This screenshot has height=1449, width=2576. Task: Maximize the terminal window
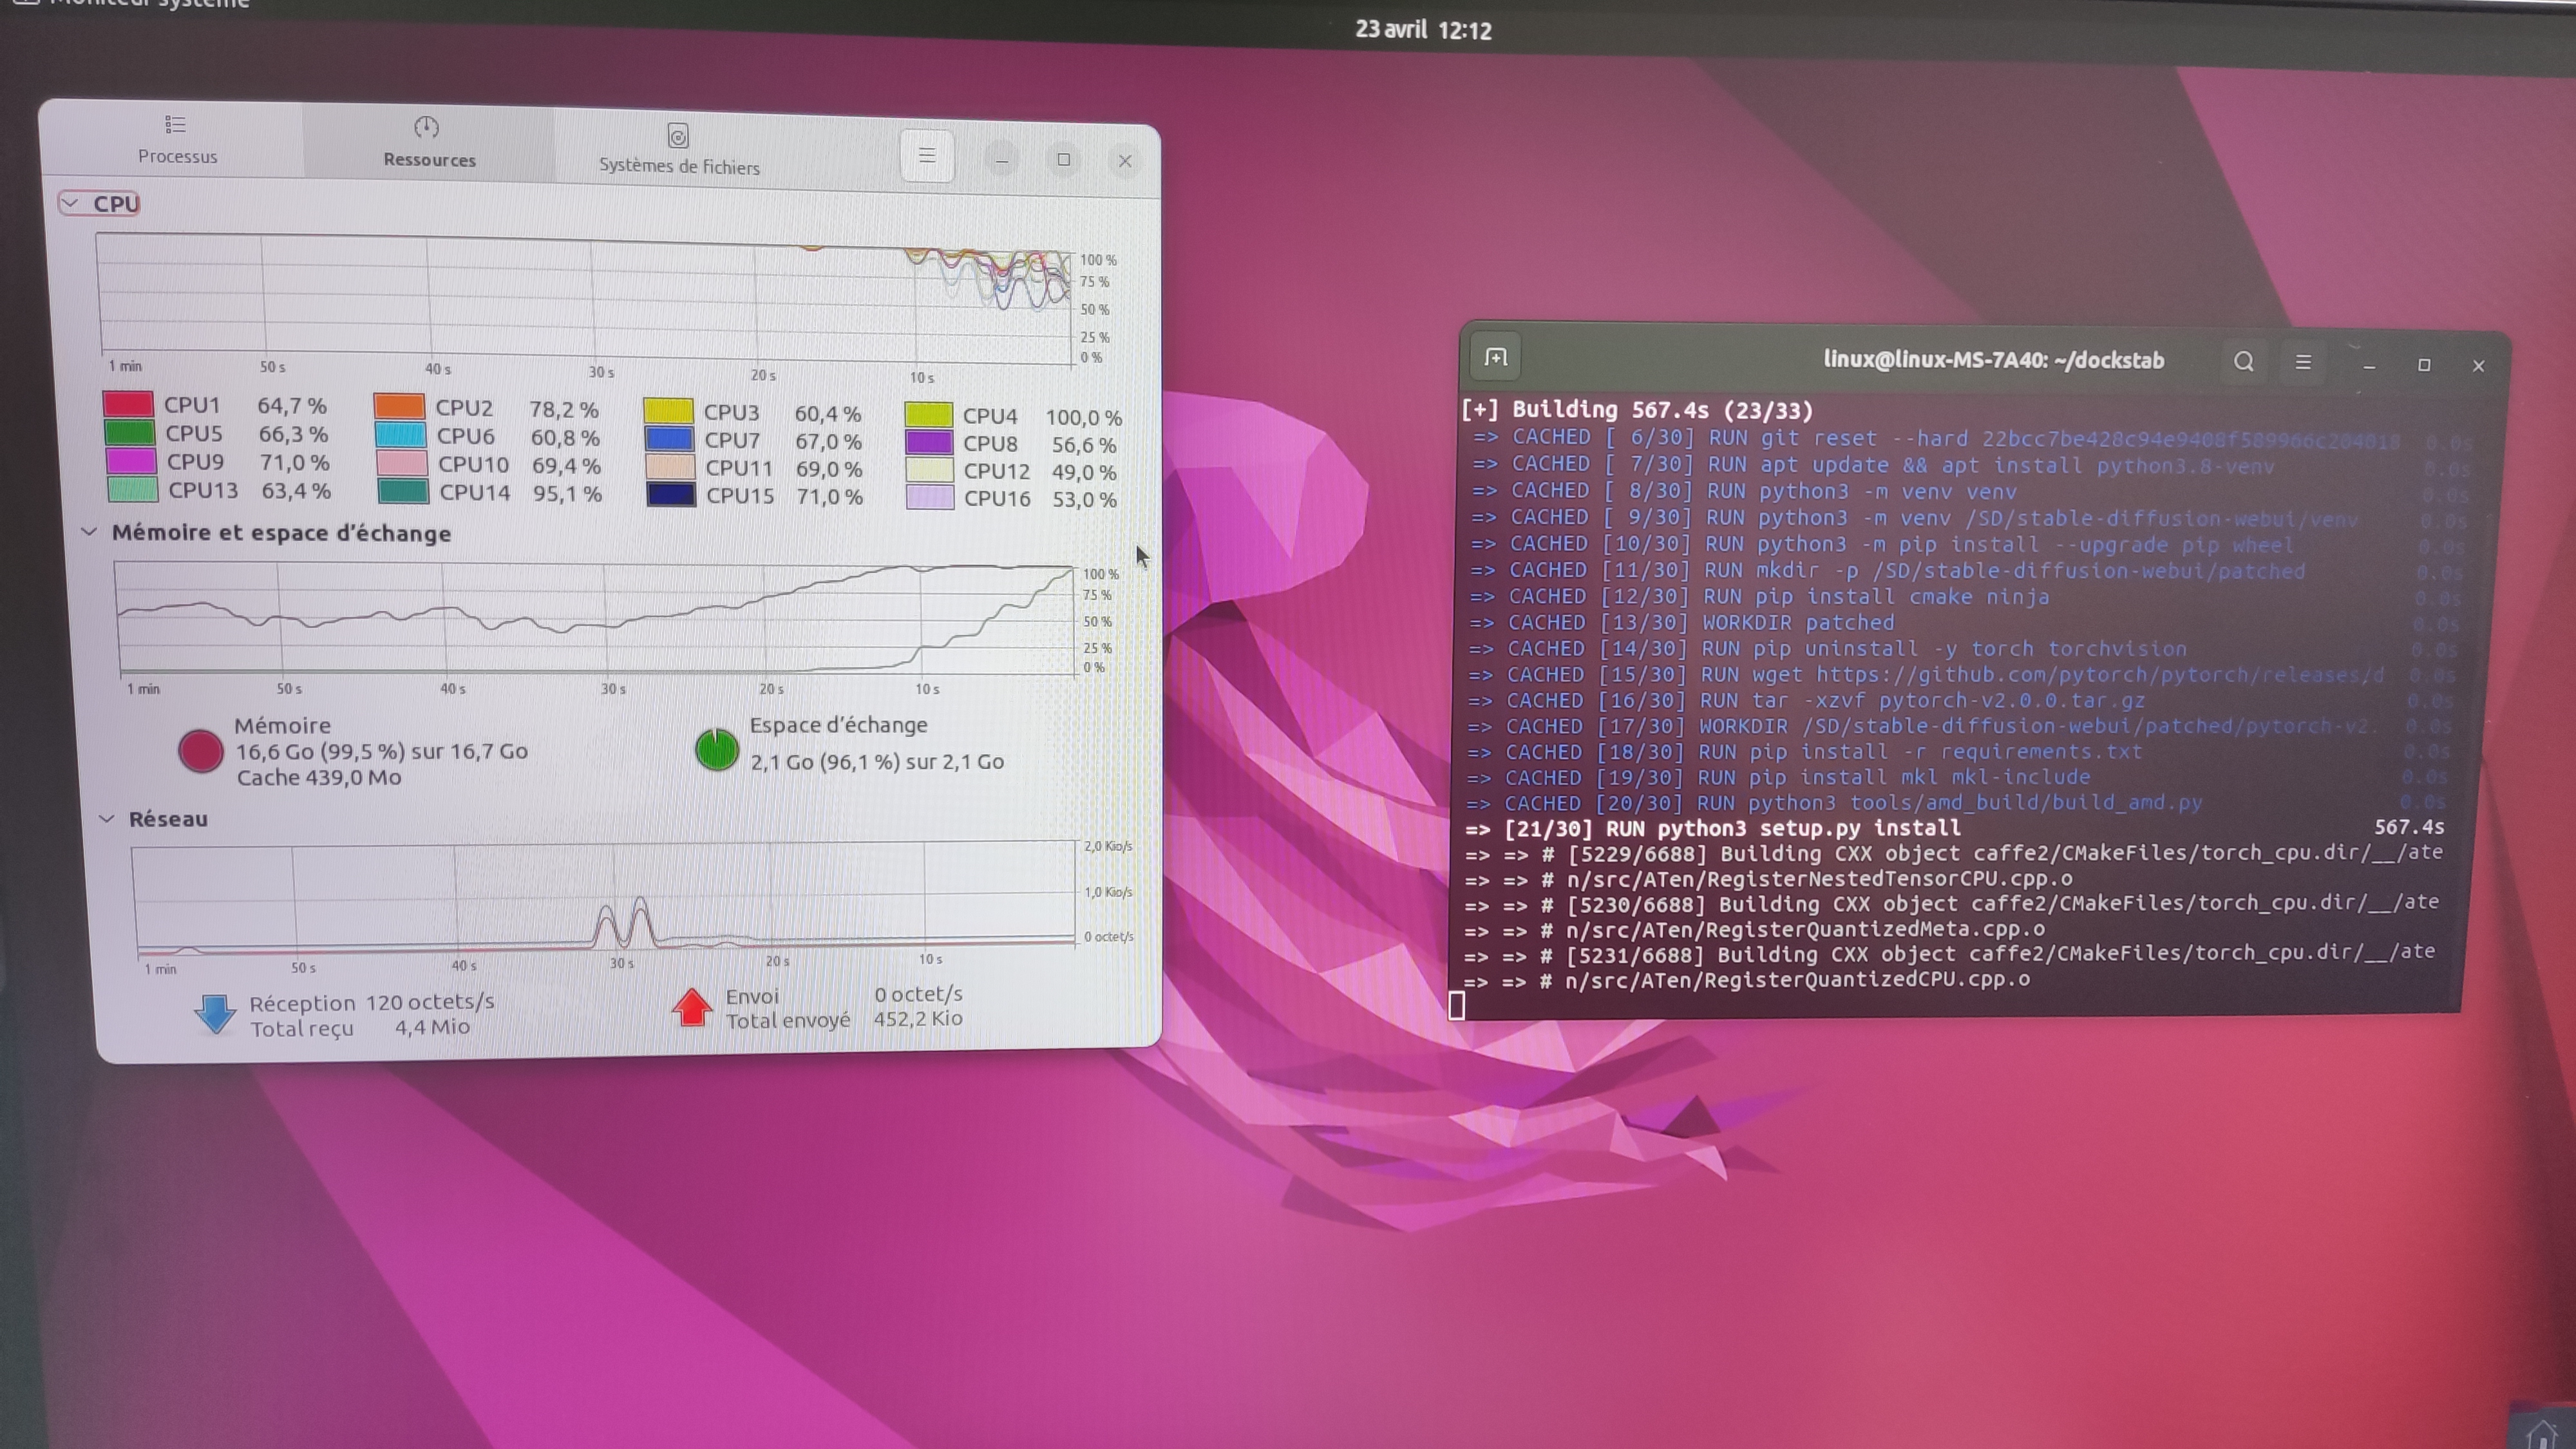(2424, 365)
